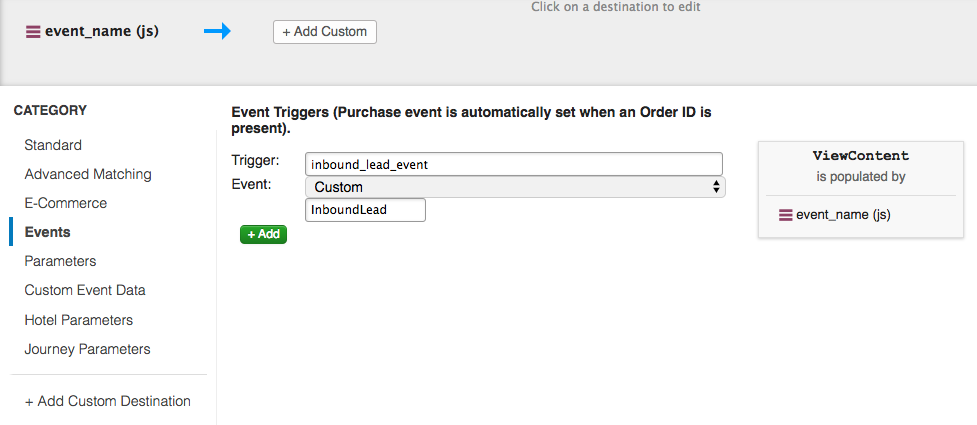Open the Custom Event Data category
This screenshot has height=425, width=977.
[85, 290]
